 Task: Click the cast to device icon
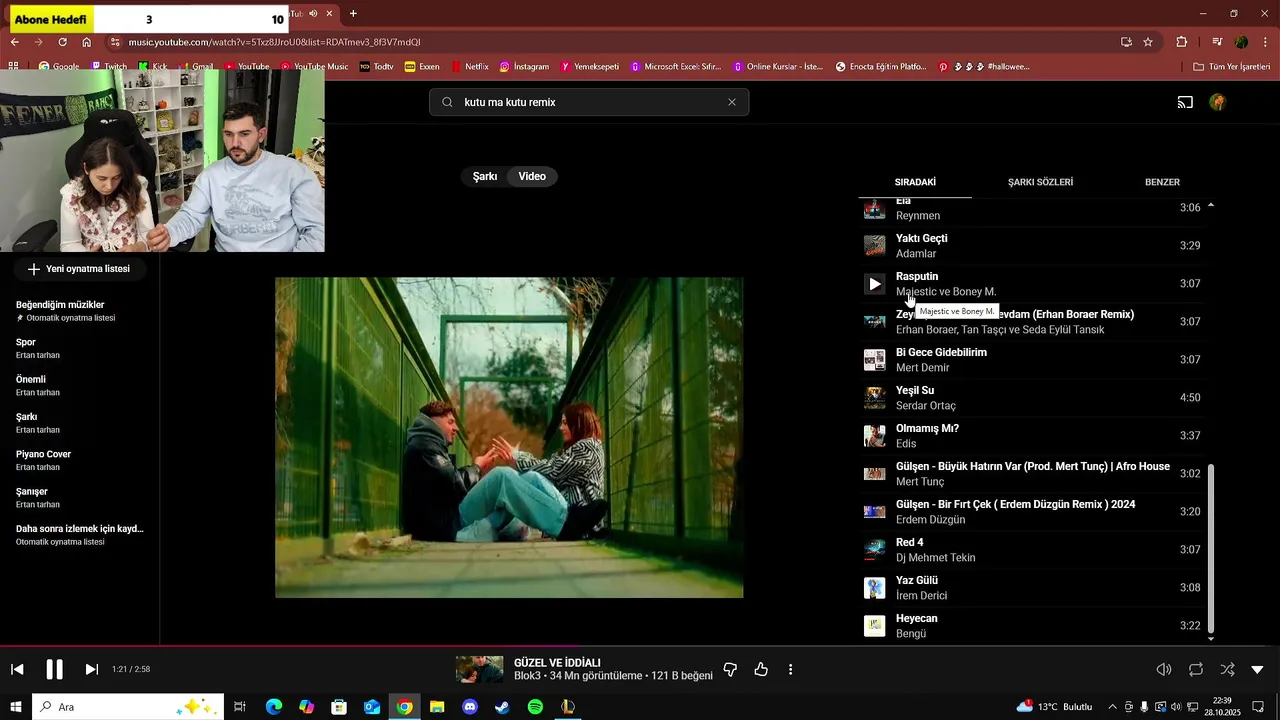point(1185,102)
